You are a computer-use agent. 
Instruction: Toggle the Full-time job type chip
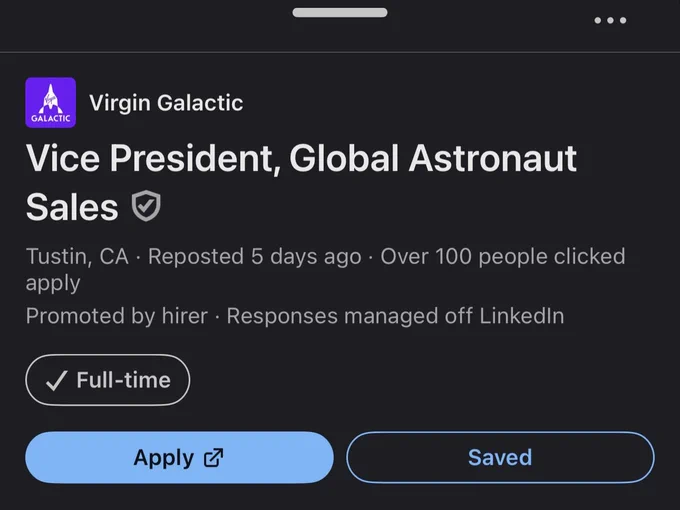[x=108, y=380]
